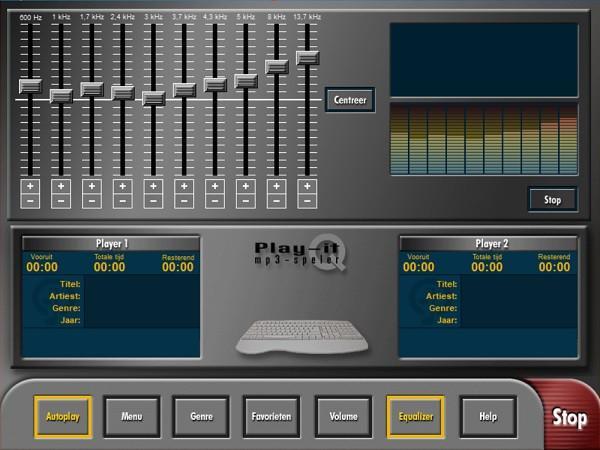Click the large red Stop button
The width and height of the screenshot is (600, 450).
coord(569,417)
